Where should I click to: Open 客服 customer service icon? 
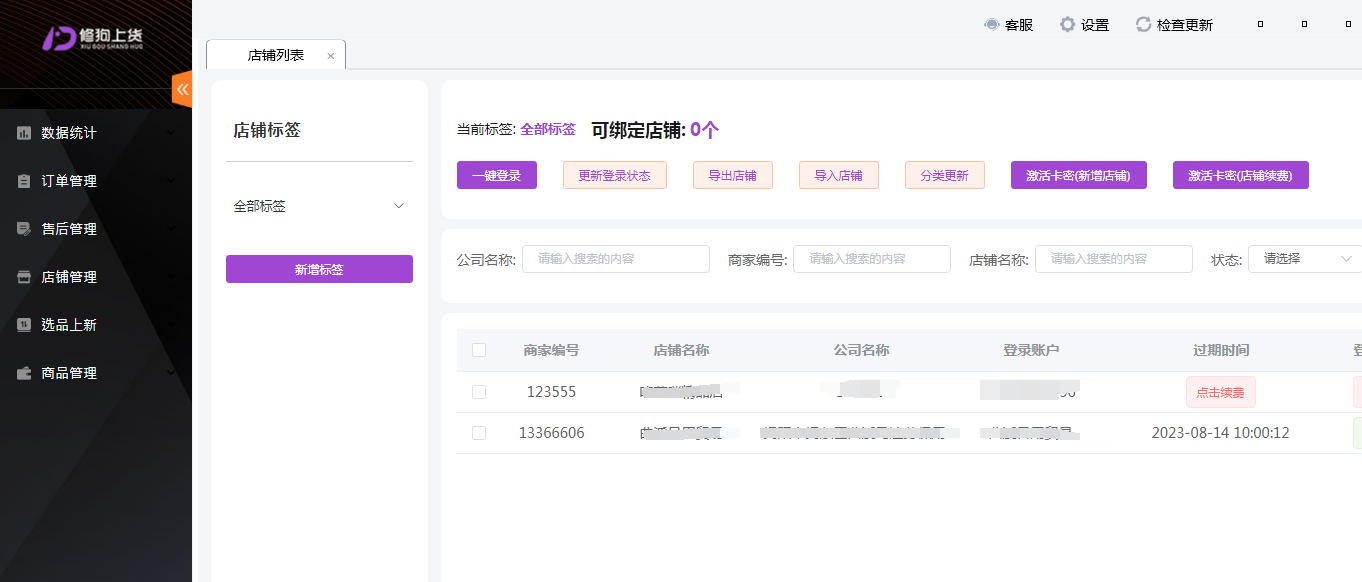point(992,25)
